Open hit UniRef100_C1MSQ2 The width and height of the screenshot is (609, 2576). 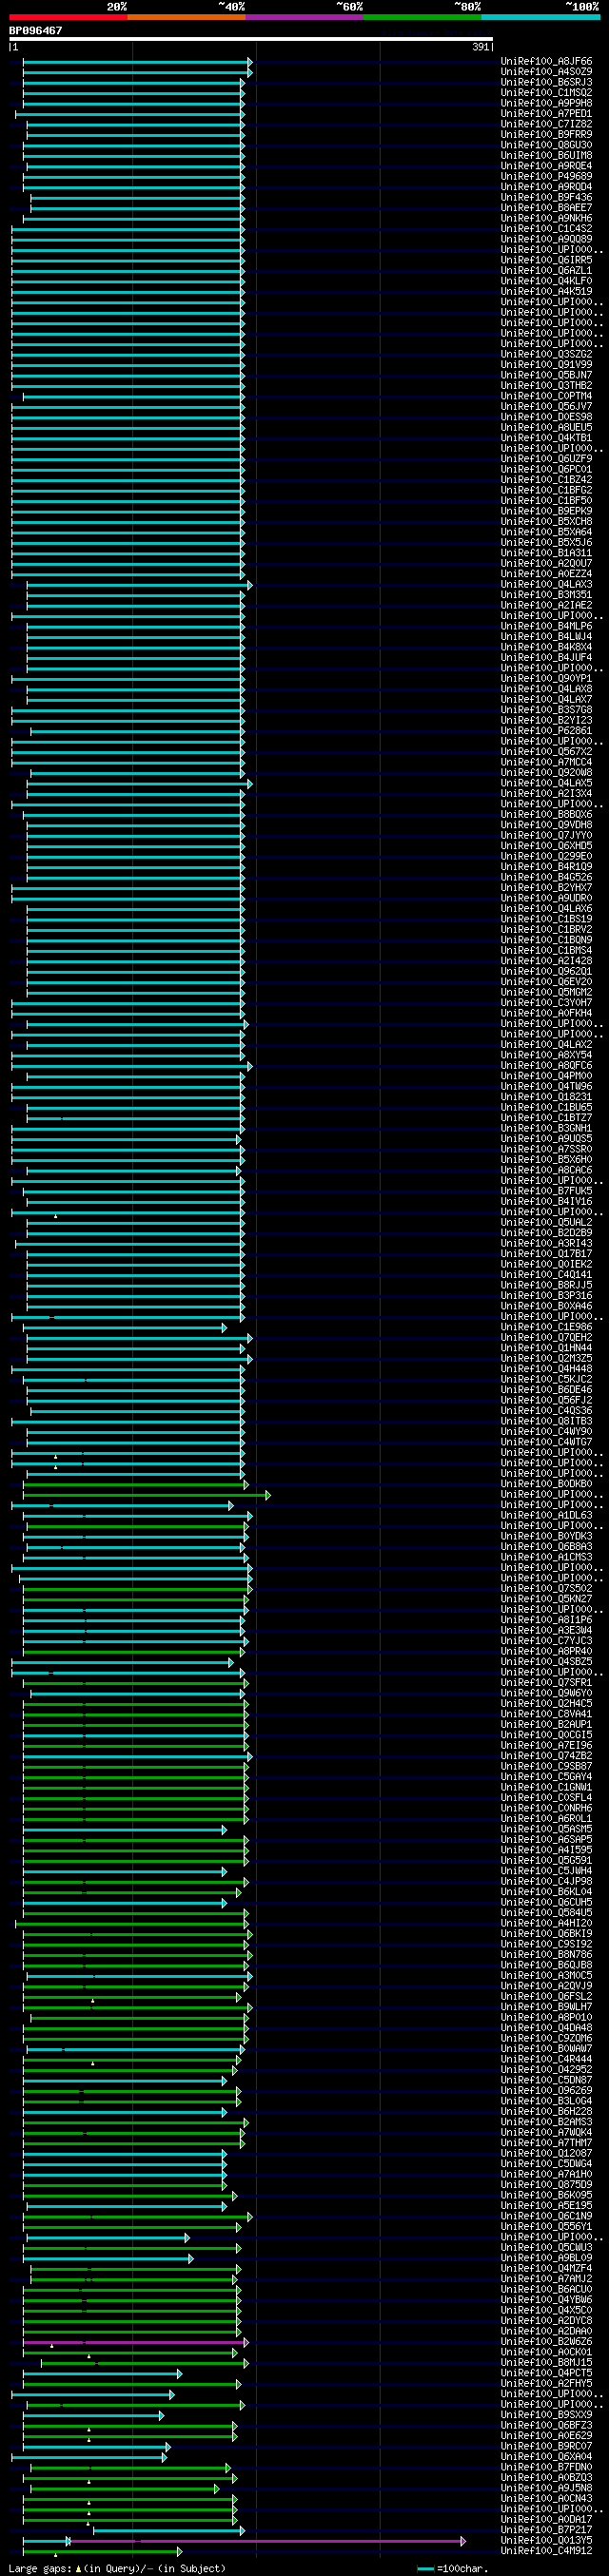click(x=546, y=93)
